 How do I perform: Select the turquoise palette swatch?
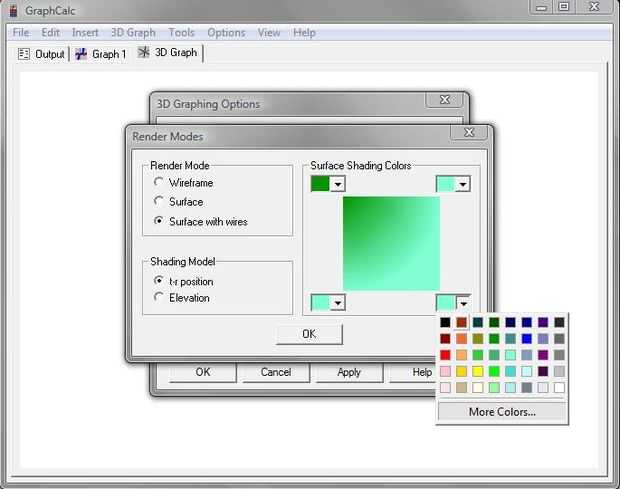pos(510,371)
